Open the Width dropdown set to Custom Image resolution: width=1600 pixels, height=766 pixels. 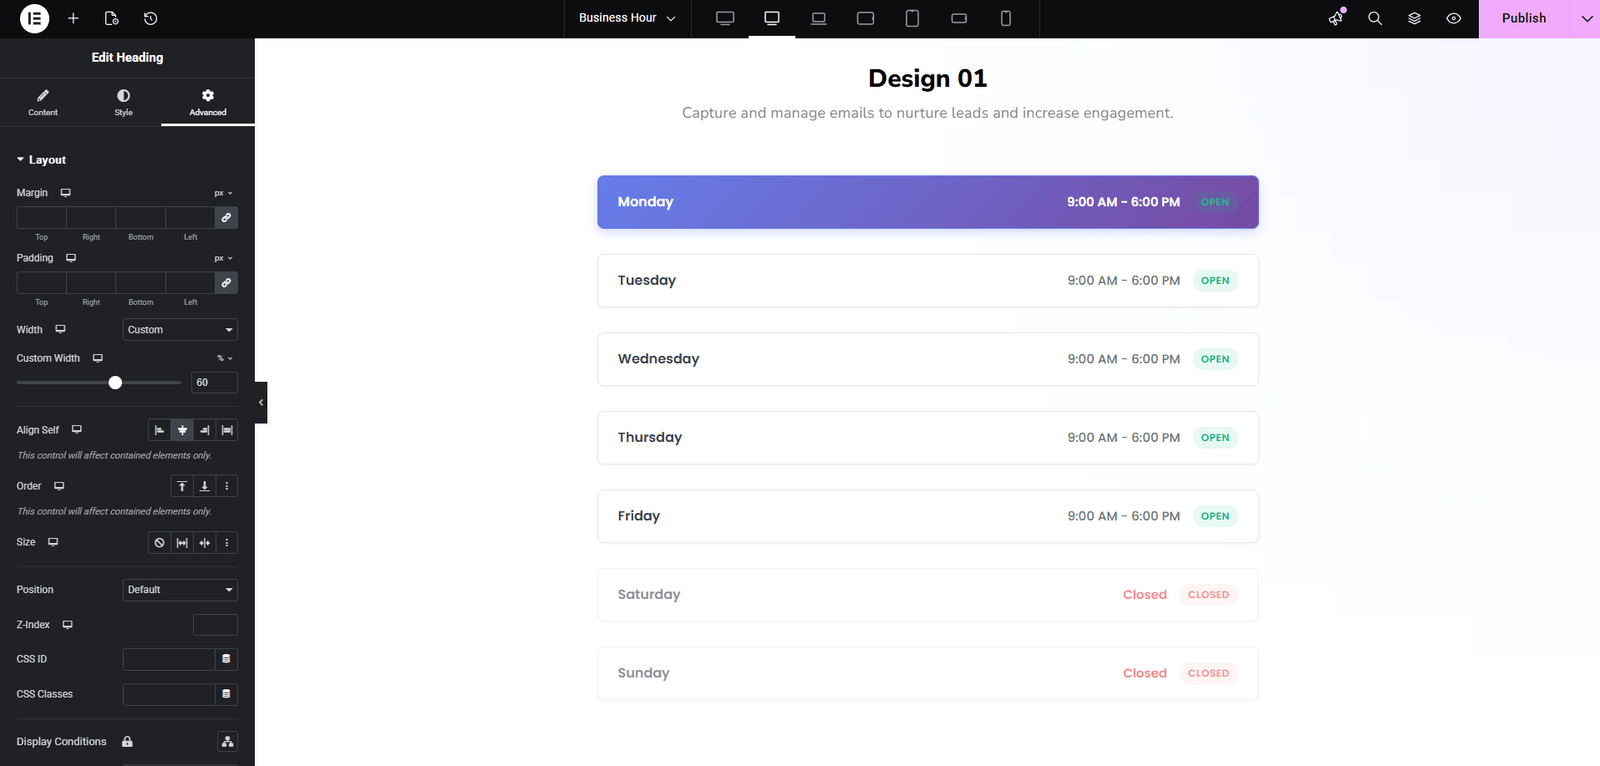pos(180,329)
